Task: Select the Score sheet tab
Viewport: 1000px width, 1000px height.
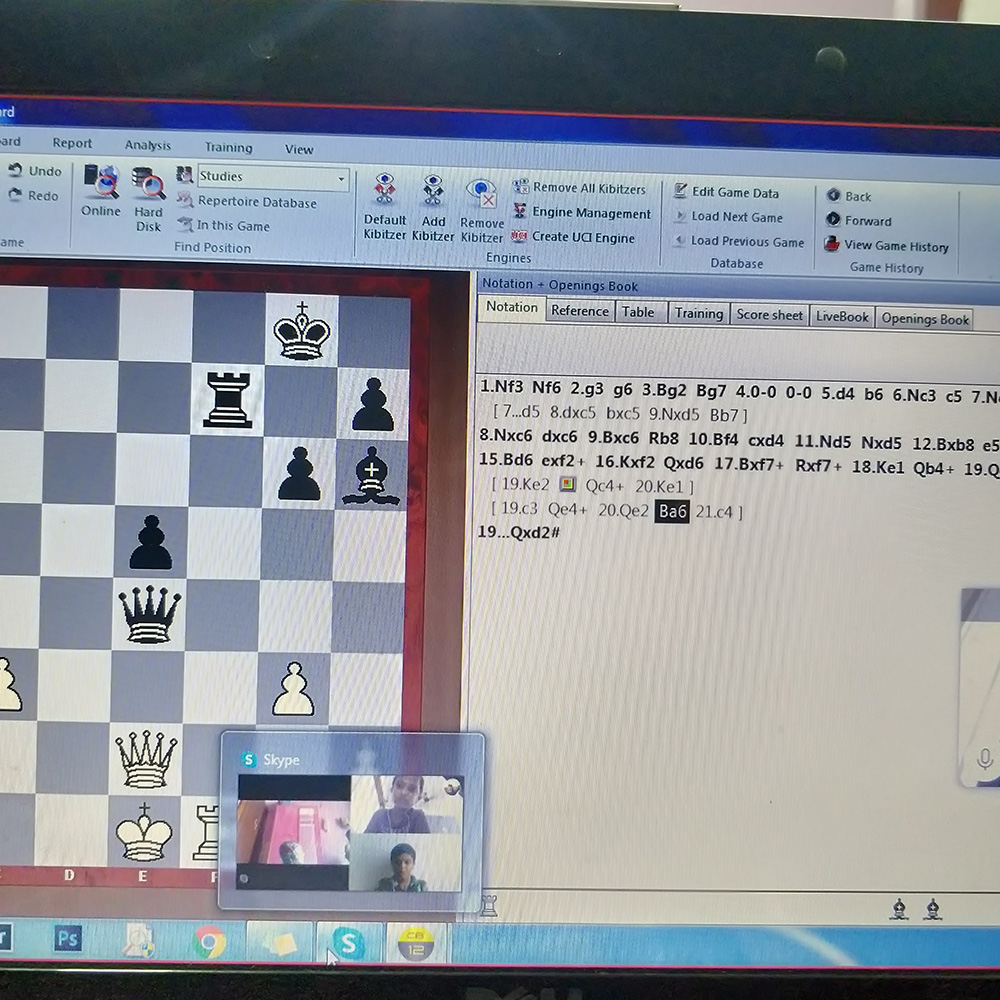Action: (x=768, y=314)
